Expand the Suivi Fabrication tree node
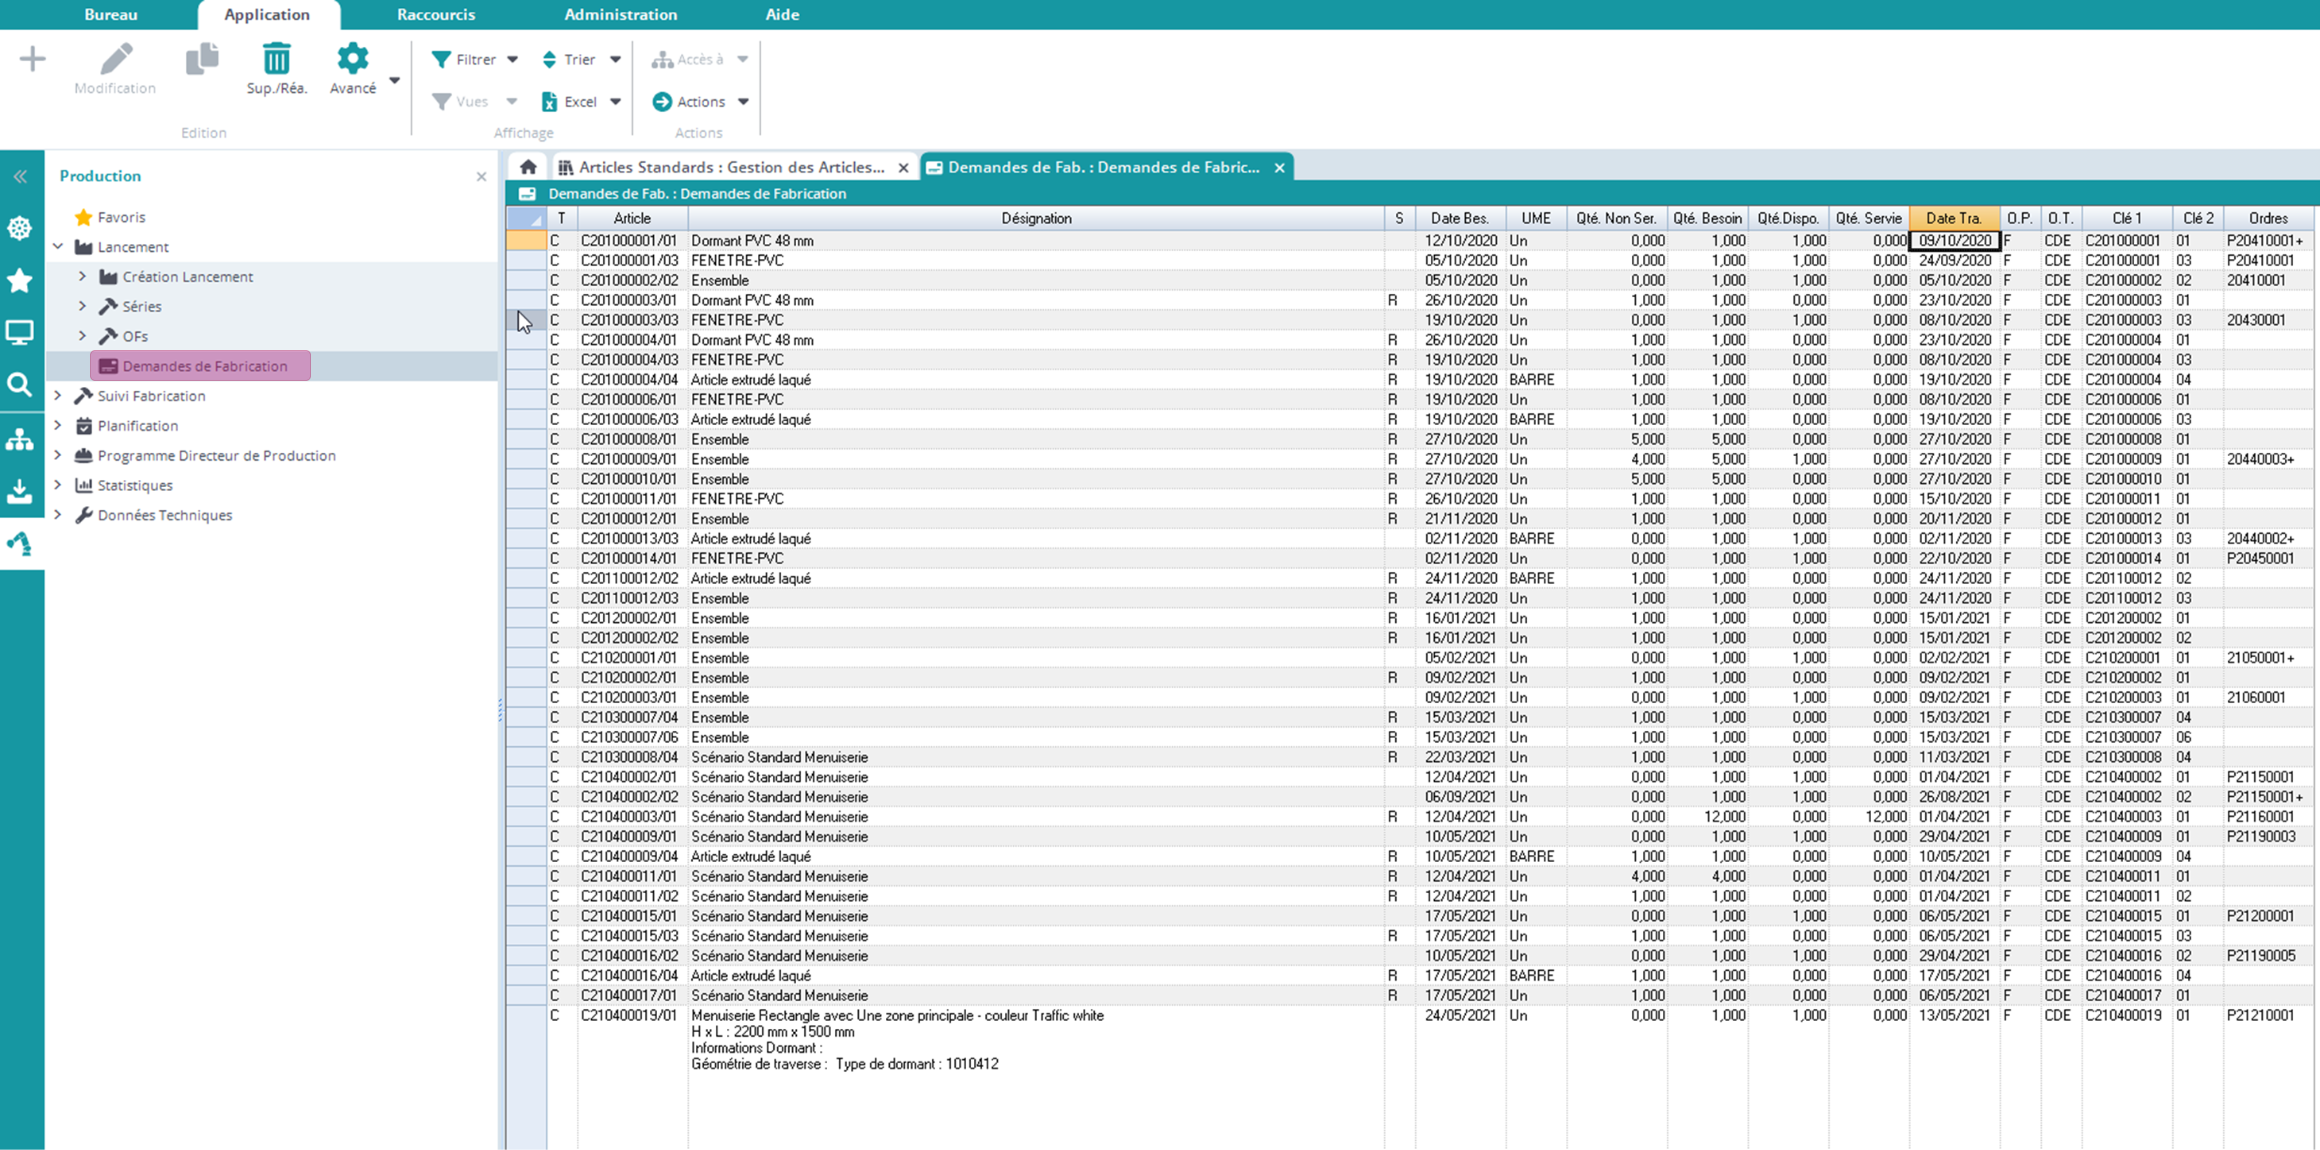This screenshot has height=1150, width=2320. point(58,396)
